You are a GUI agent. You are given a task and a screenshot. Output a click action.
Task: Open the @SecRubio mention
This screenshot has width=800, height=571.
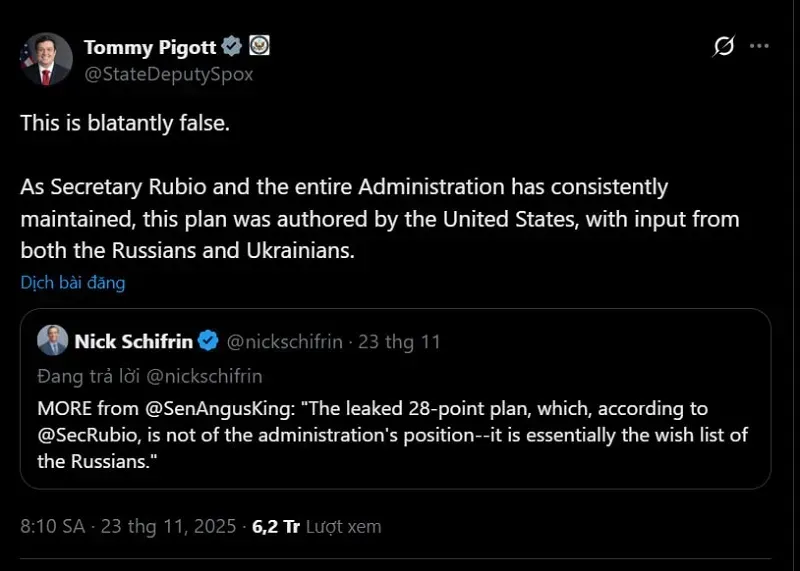(x=83, y=435)
